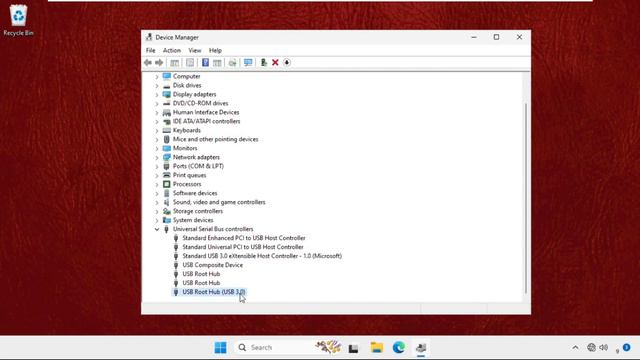640x360 pixels.
Task: Click the red X Uninstall device icon
Action: point(275,62)
